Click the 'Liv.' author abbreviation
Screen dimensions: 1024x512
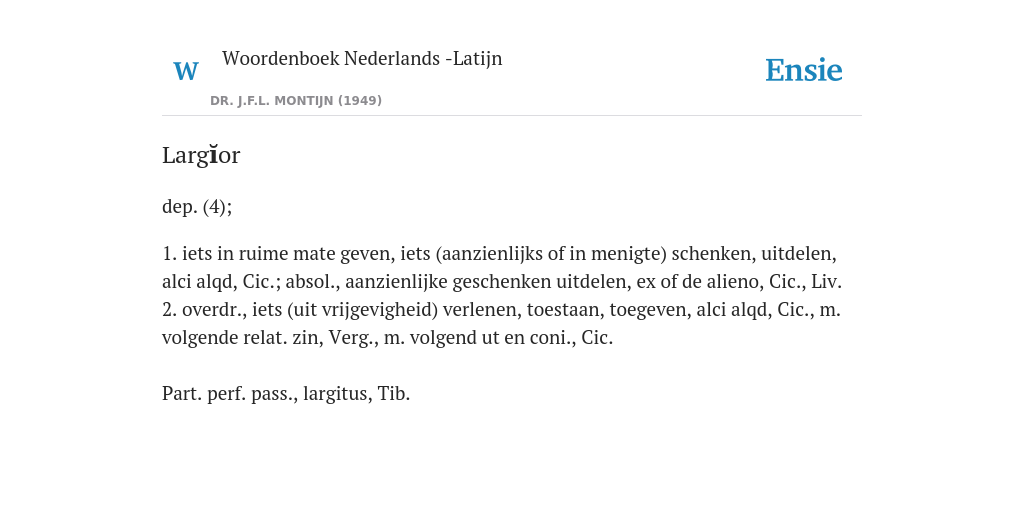point(827,281)
